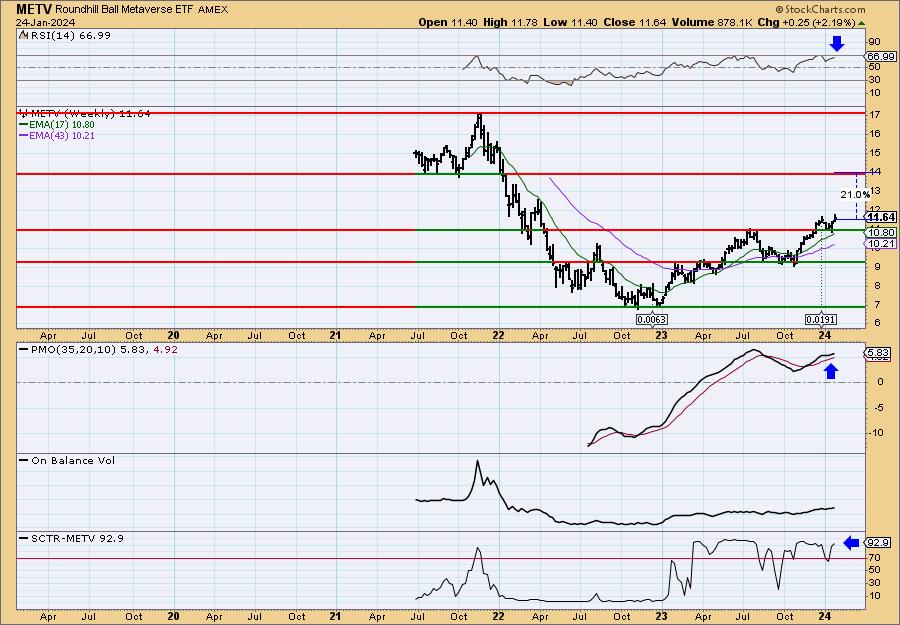
Task: Click the RSI(14) 66.99 indicator label
Action: (70, 36)
